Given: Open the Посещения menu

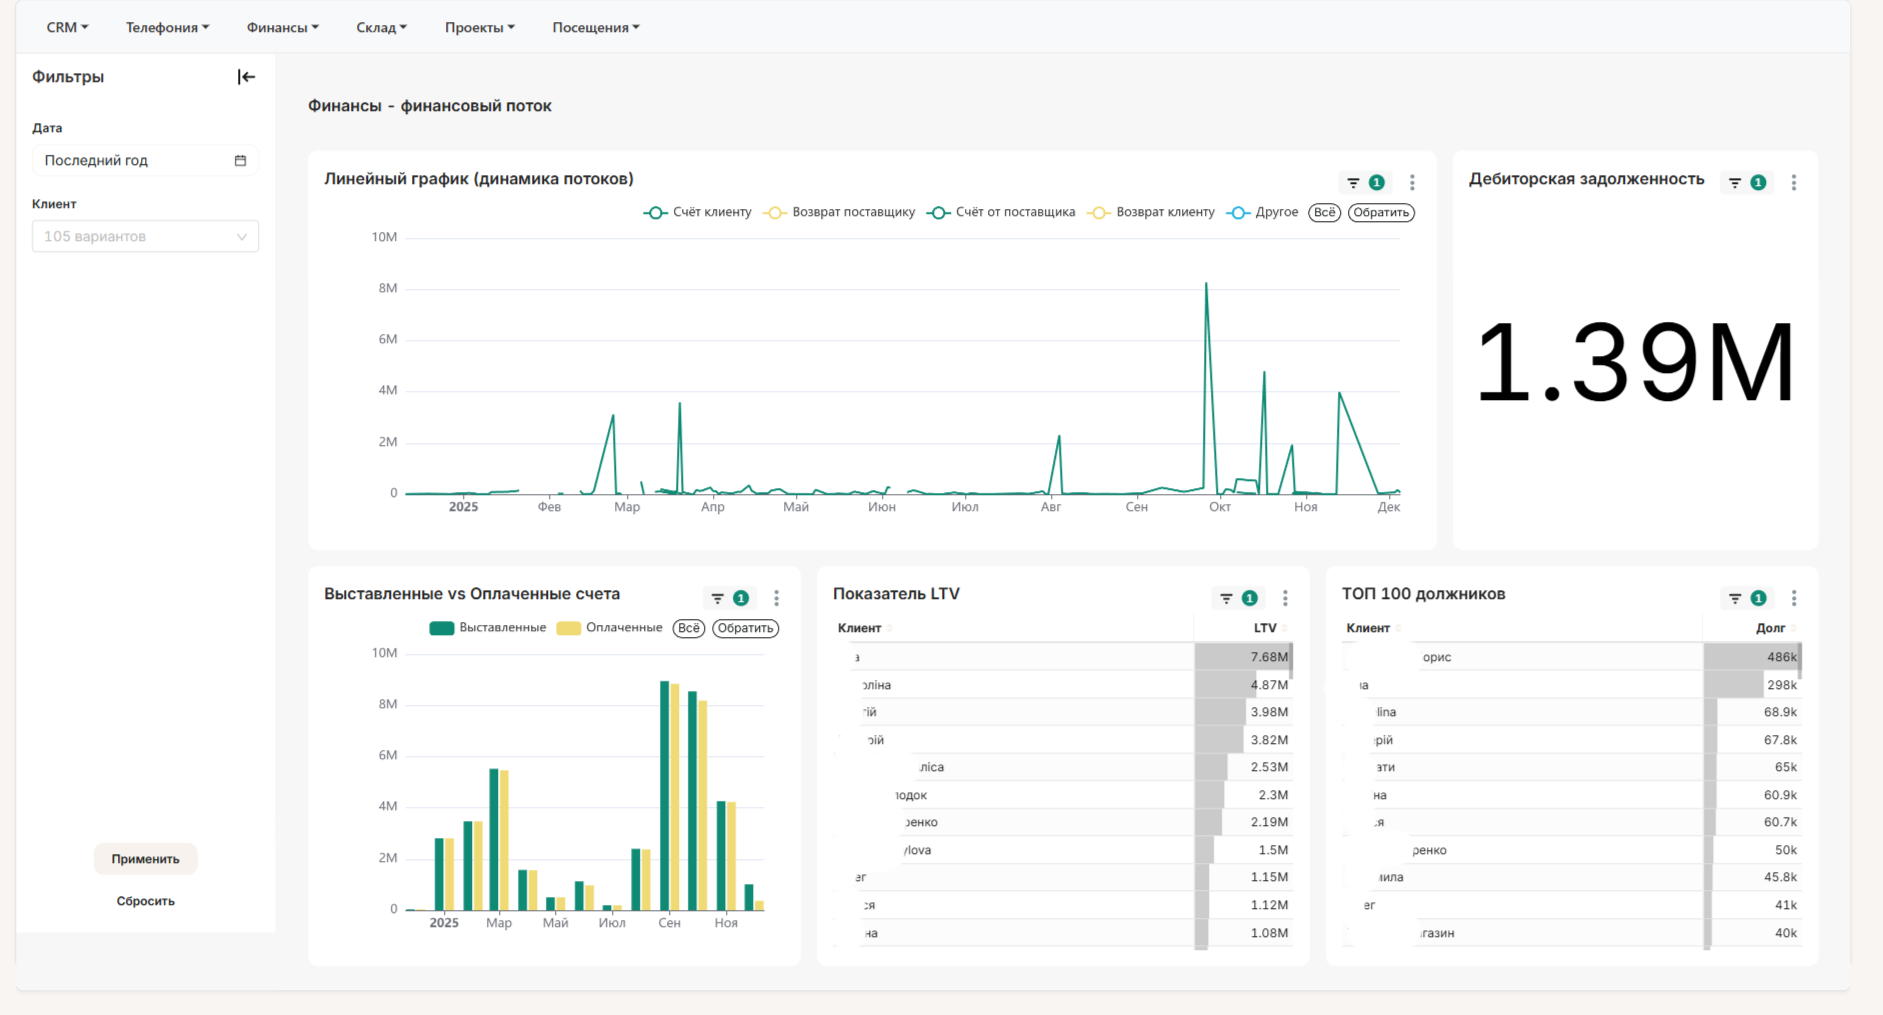Looking at the screenshot, I should point(596,27).
